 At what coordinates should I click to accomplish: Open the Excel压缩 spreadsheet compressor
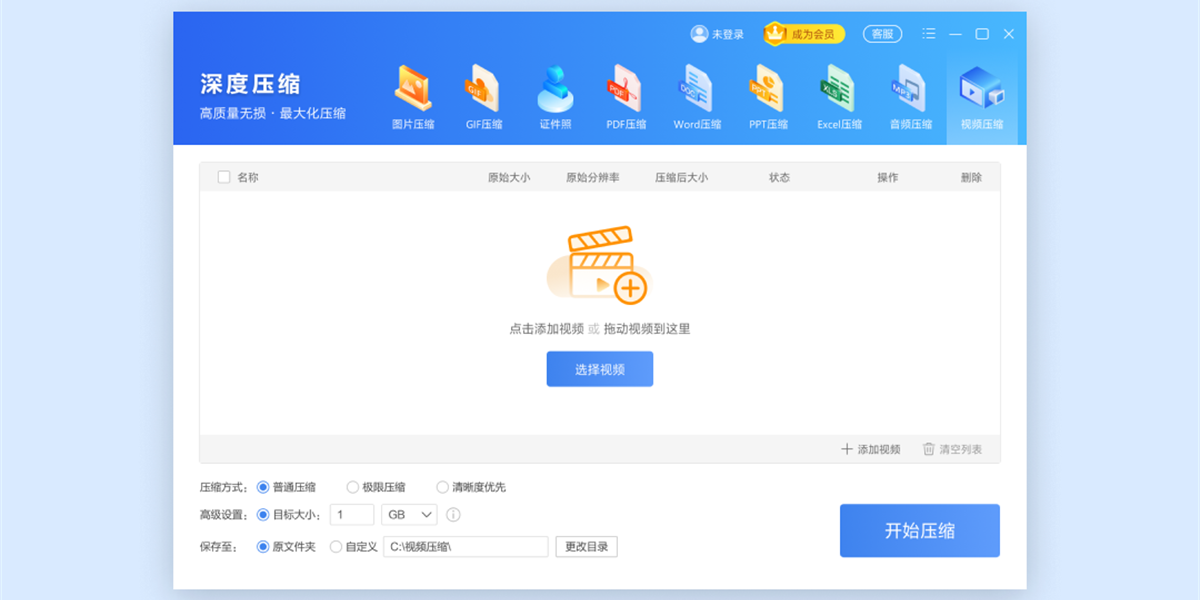838,95
